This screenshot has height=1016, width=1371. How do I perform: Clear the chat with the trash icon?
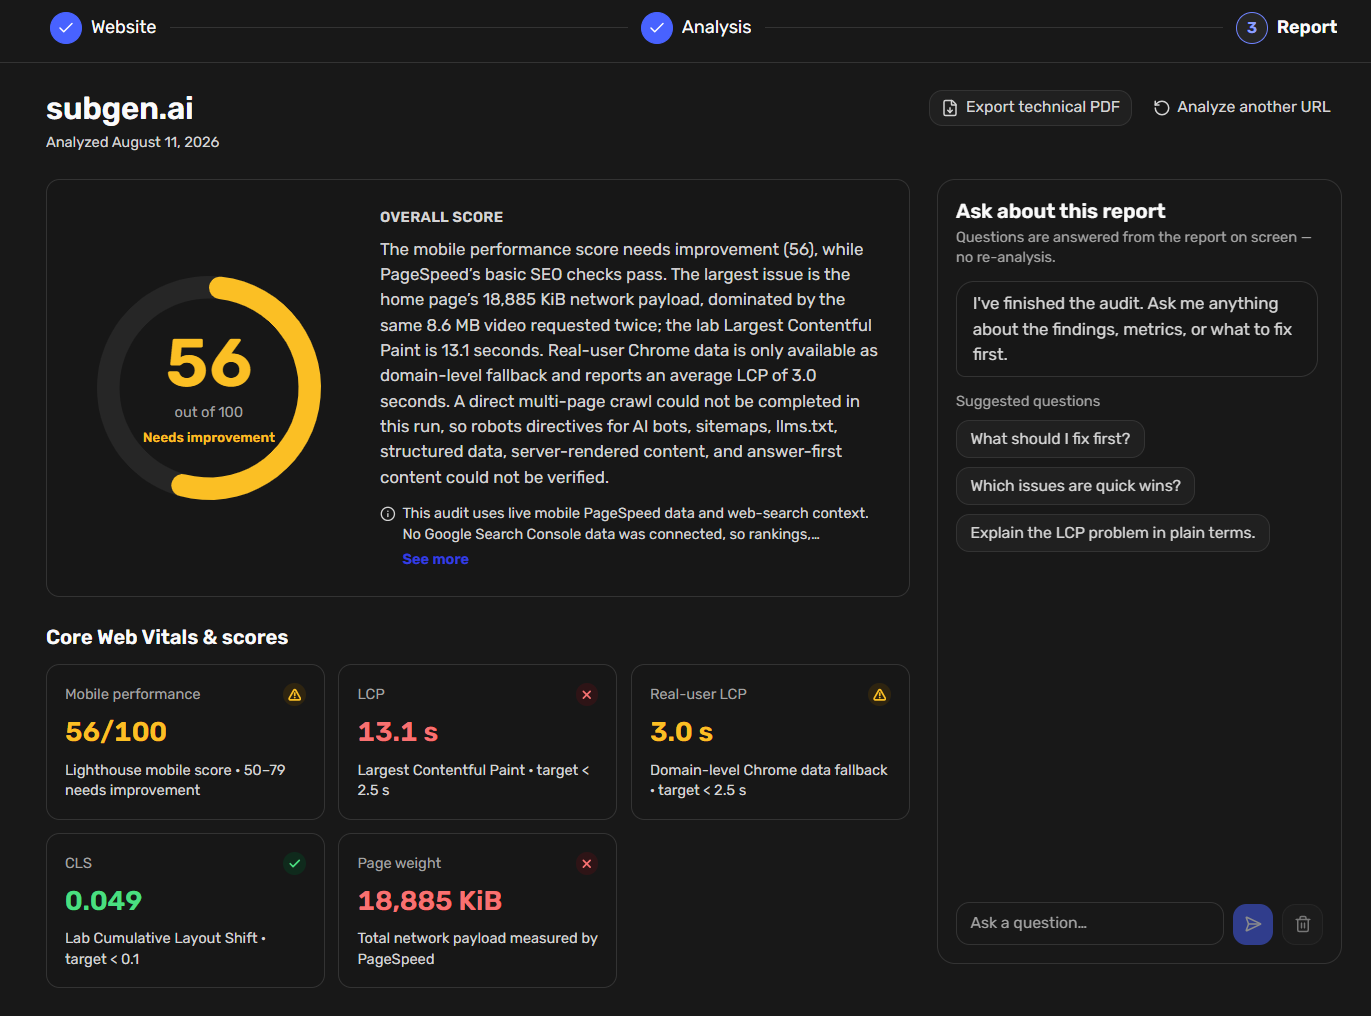click(1303, 924)
